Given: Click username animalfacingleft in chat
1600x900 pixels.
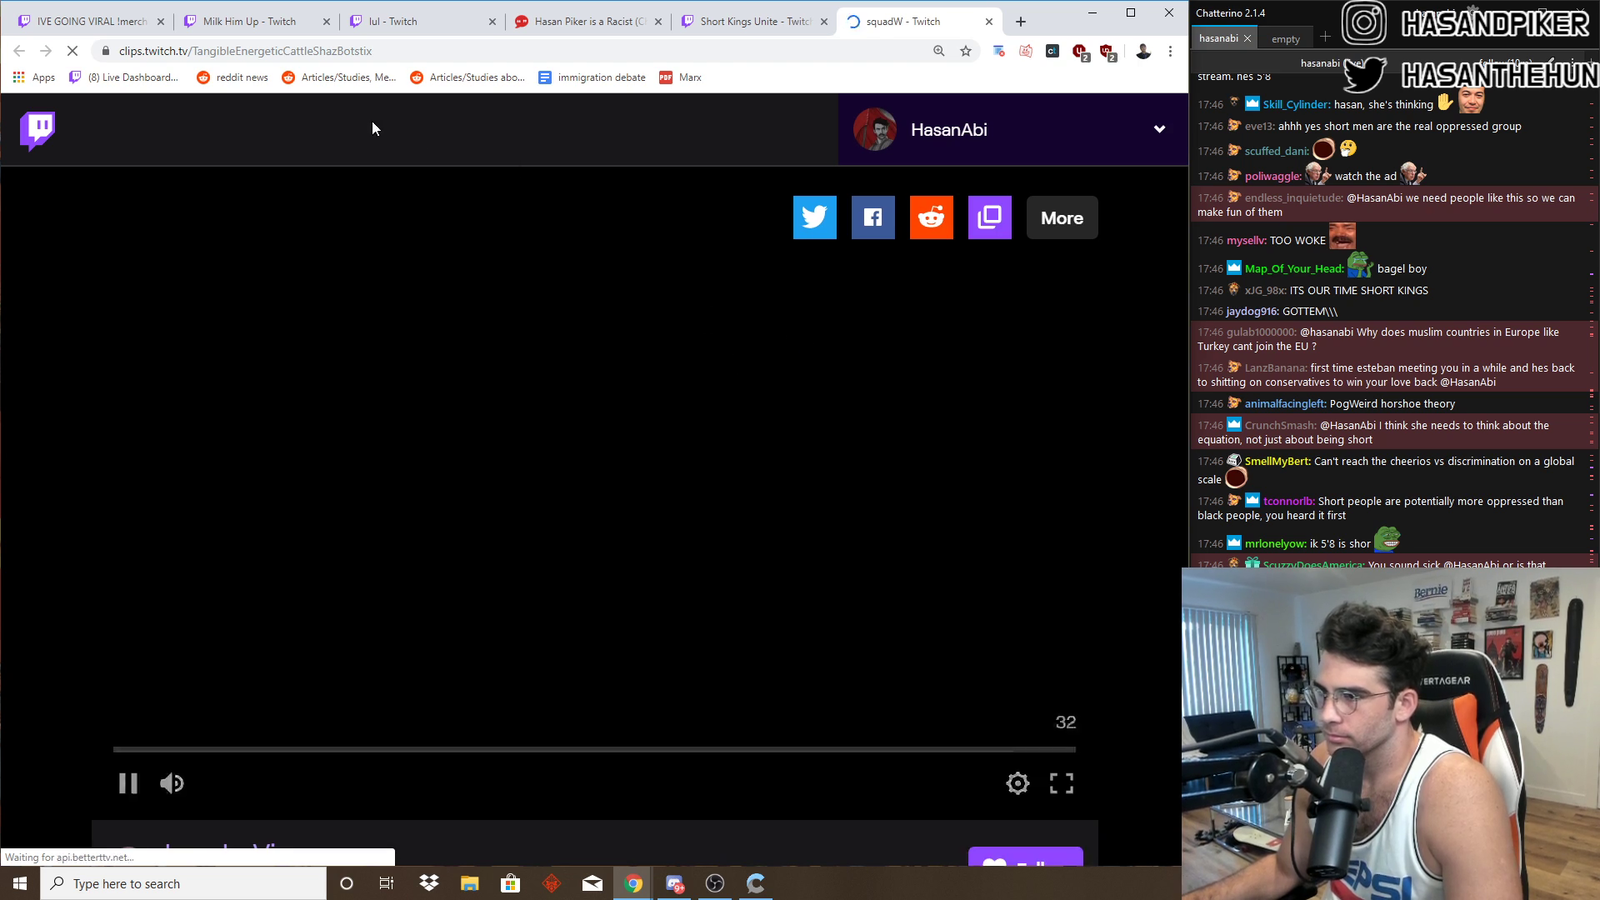Looking at the screenshot, I should (1286, 404).
